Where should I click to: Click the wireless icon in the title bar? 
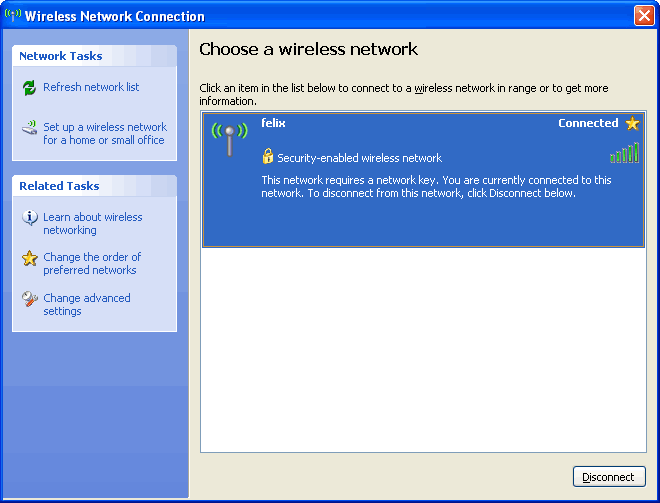[13, 15]
